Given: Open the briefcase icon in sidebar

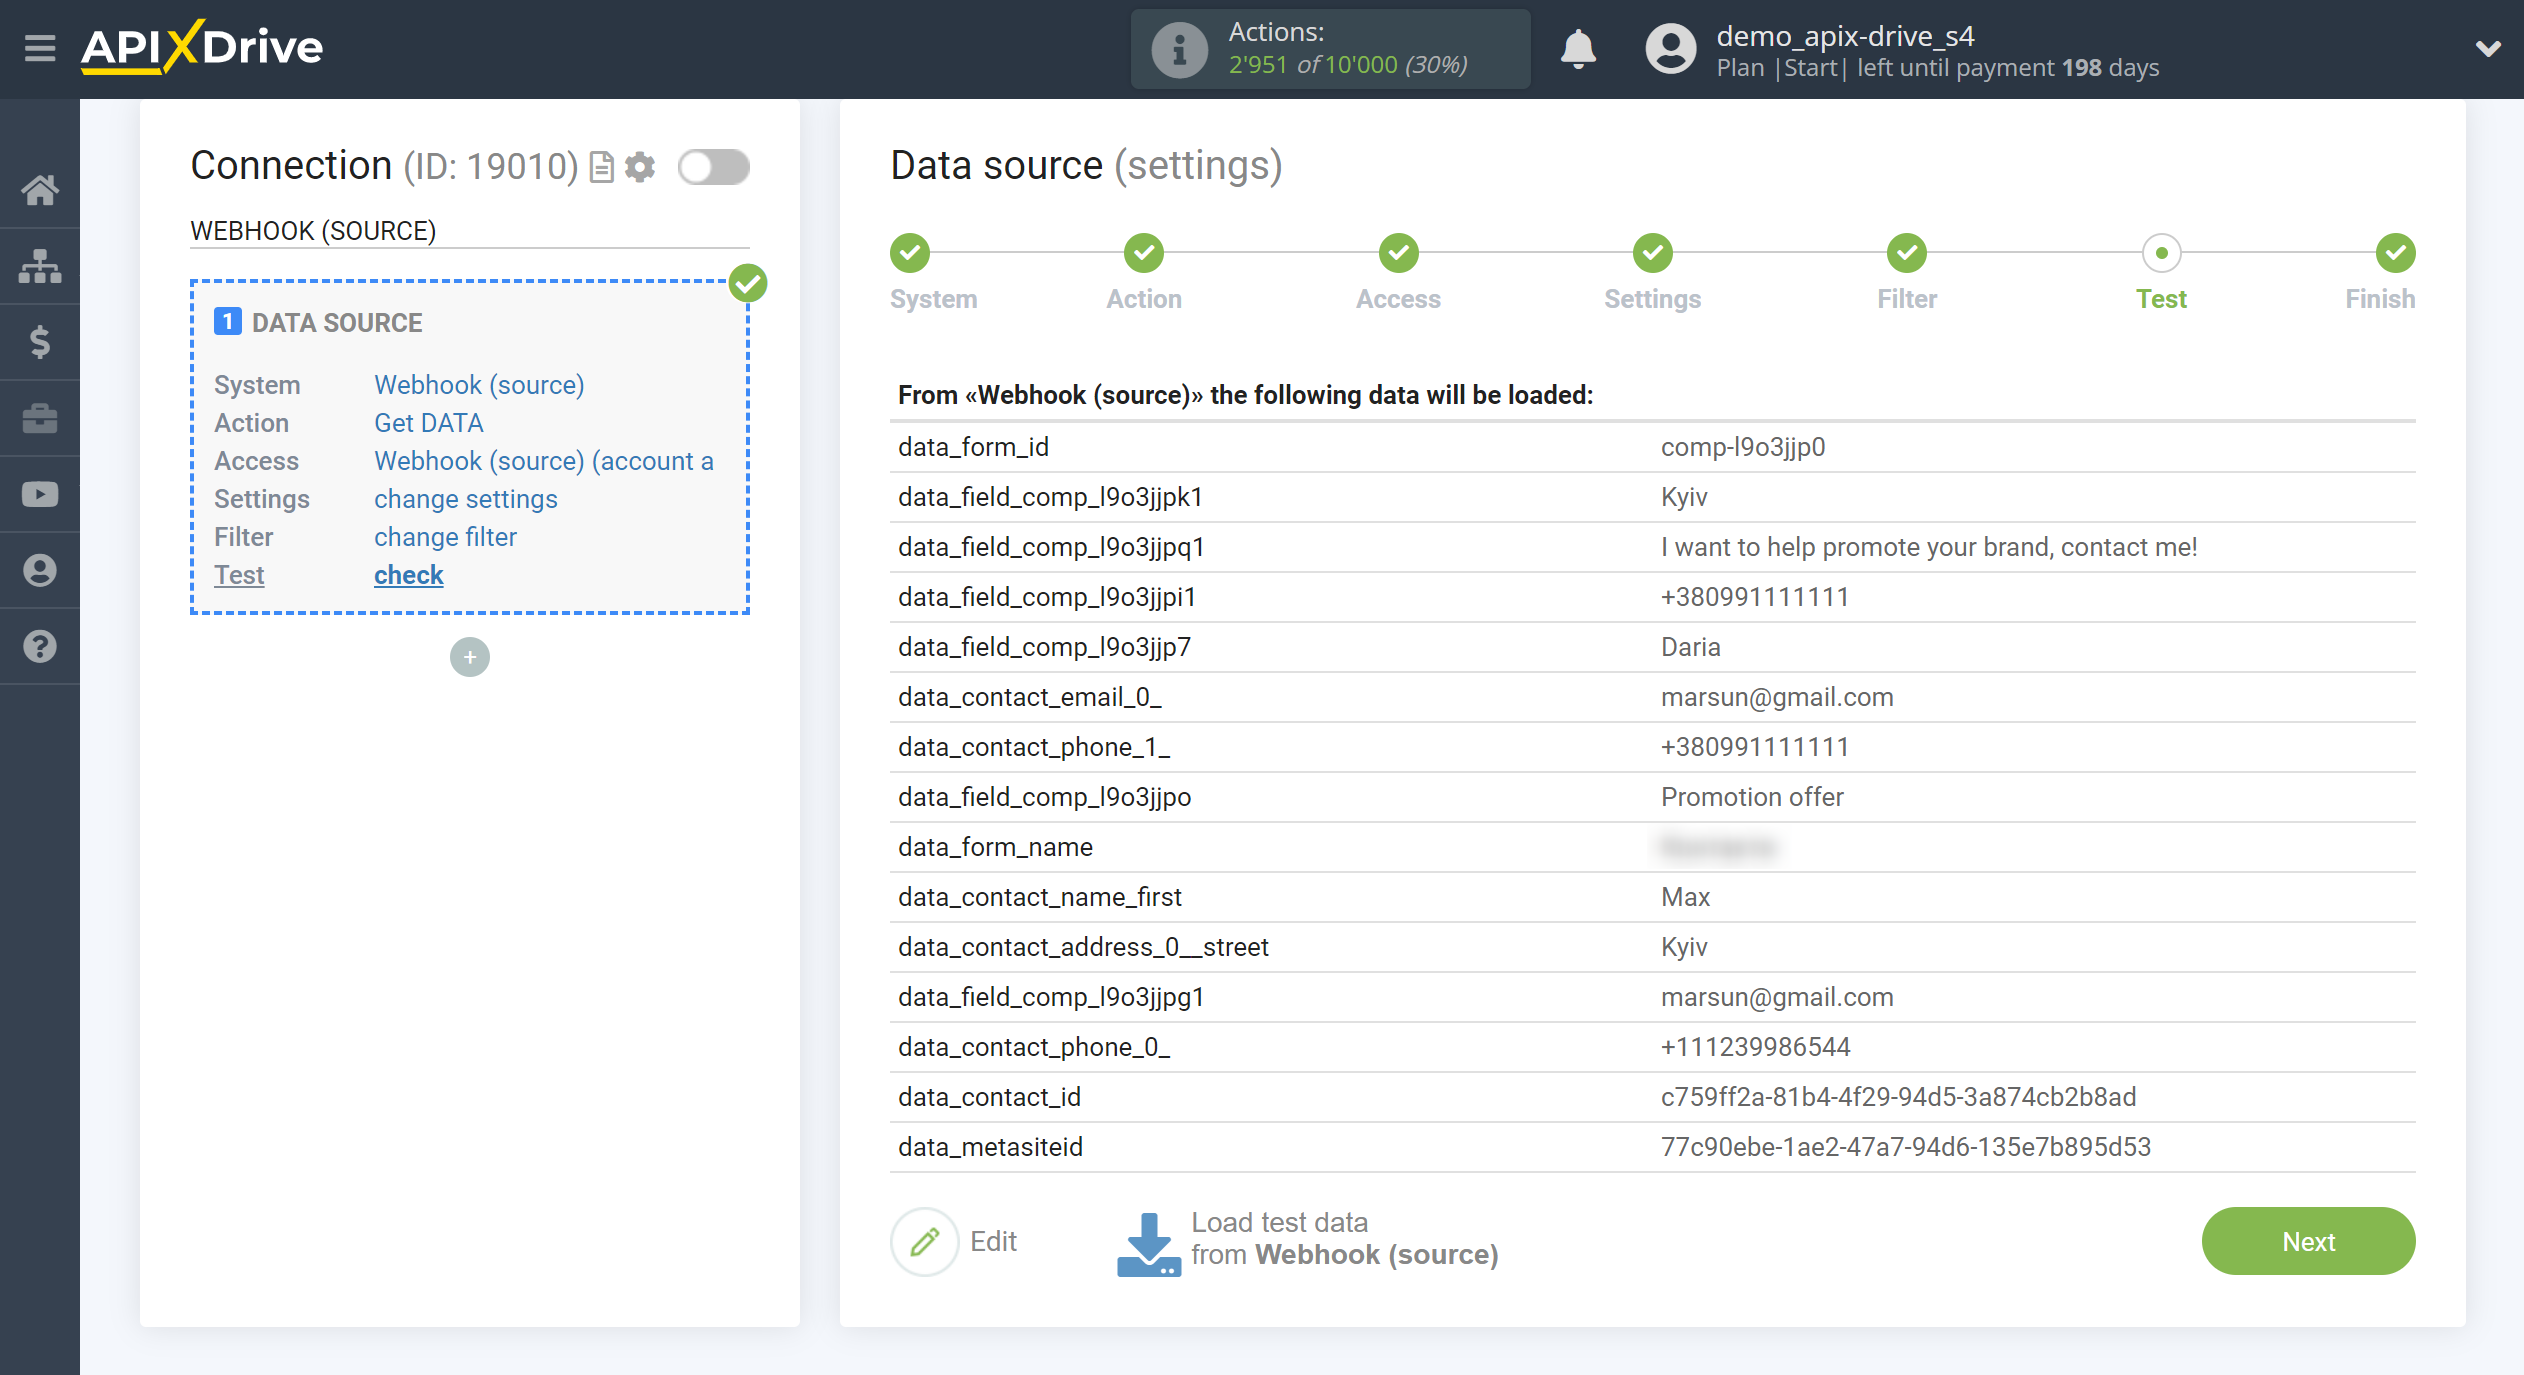Looking at the screenshot, I should click(40, 418).
